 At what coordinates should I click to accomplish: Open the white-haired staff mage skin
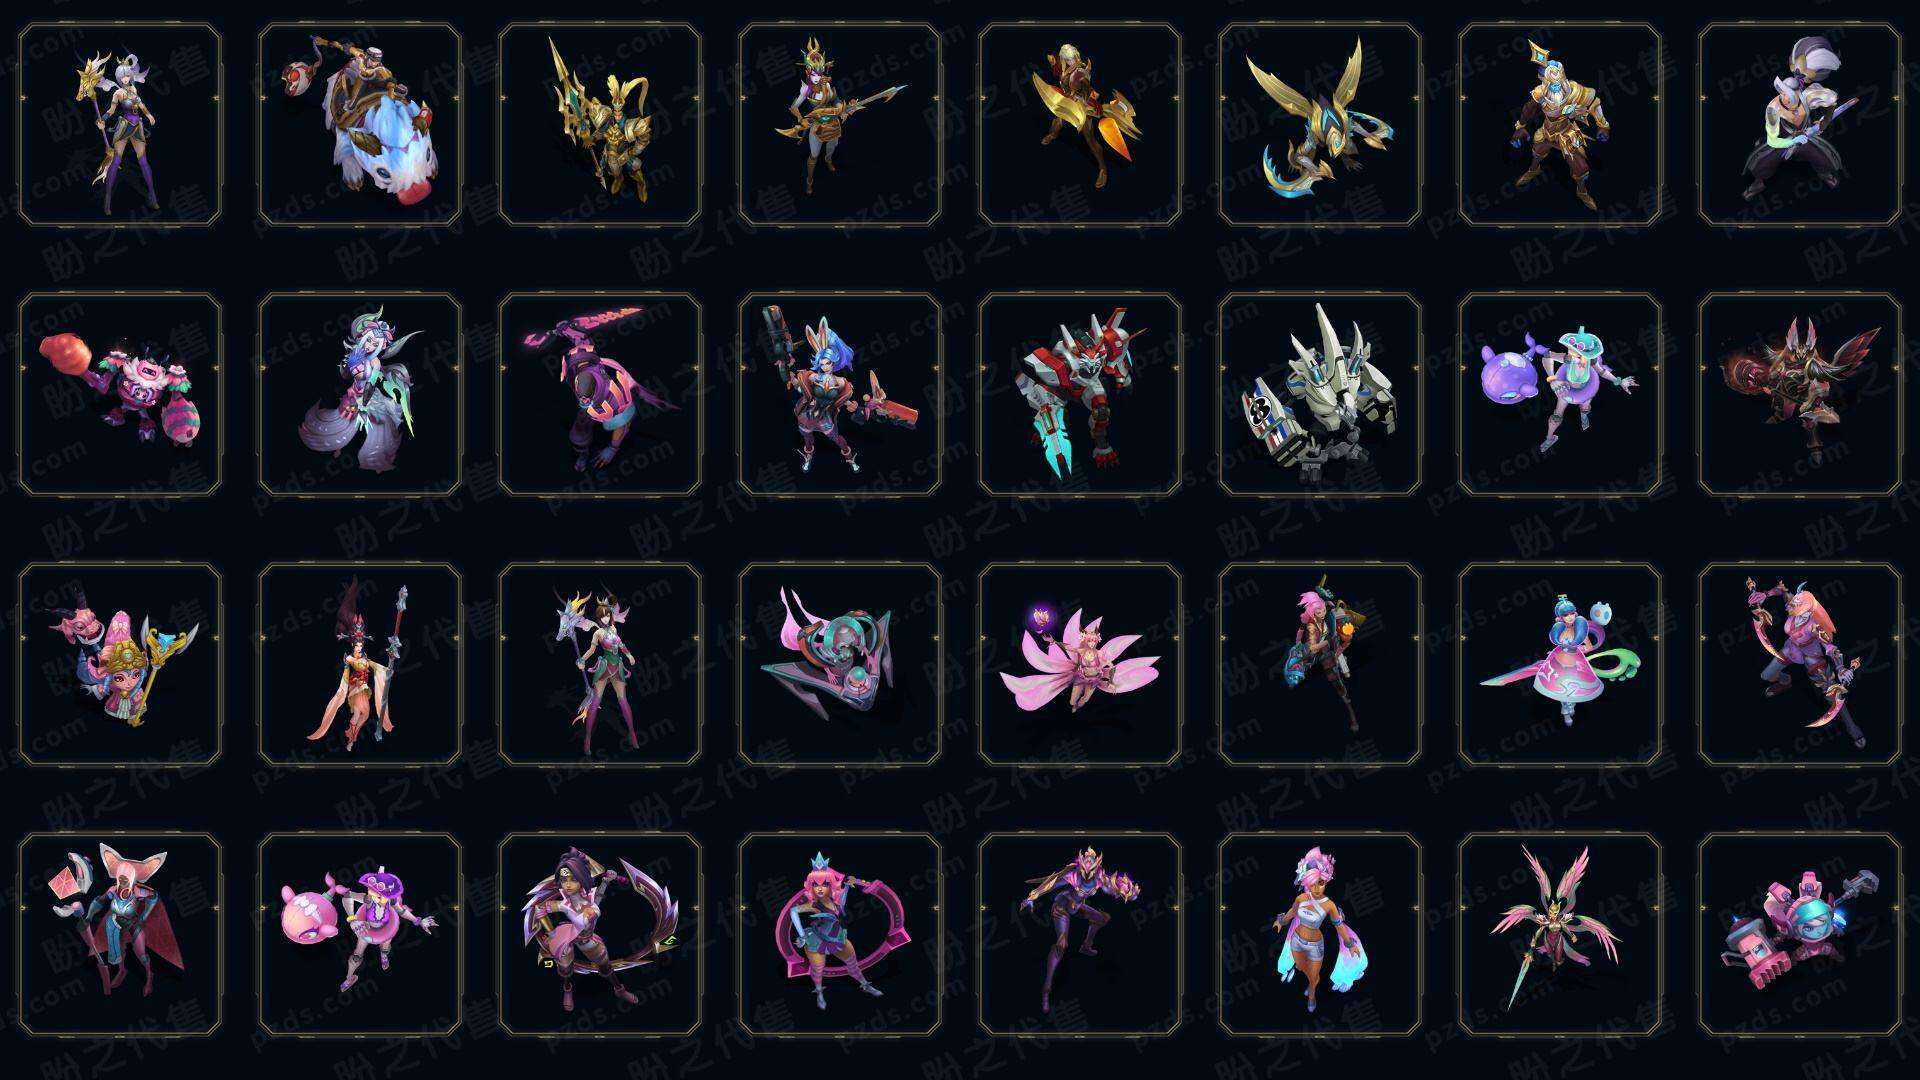point(120,125)
